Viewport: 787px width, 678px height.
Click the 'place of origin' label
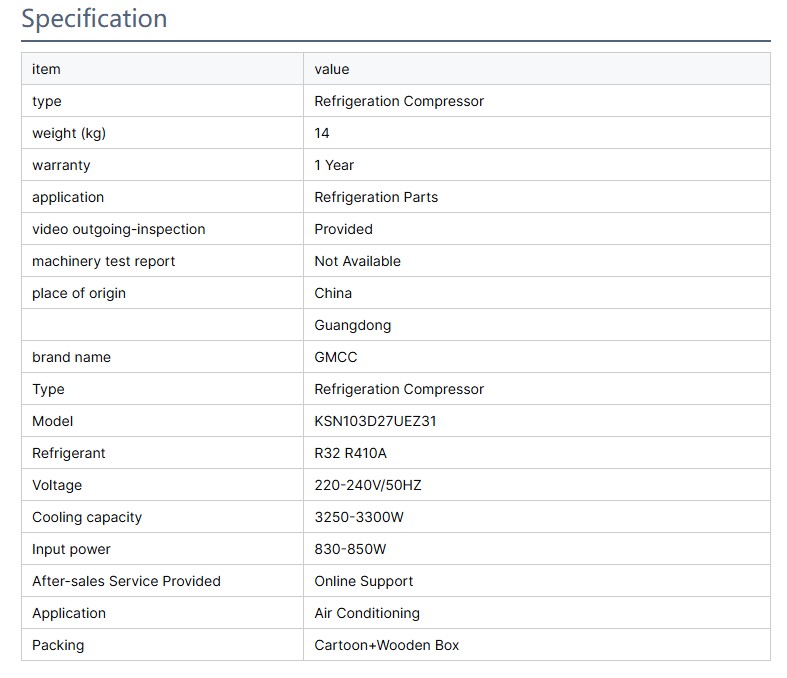[x=79, y=293]
